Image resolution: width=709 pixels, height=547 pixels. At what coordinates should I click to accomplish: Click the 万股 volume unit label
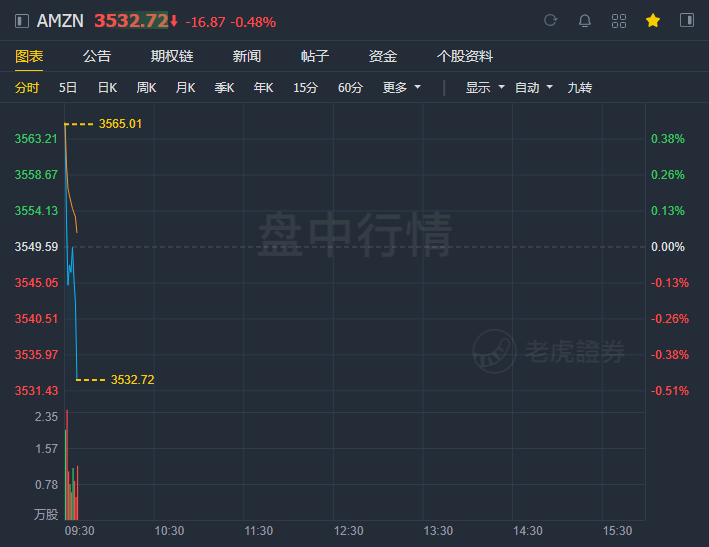(46, 514)
